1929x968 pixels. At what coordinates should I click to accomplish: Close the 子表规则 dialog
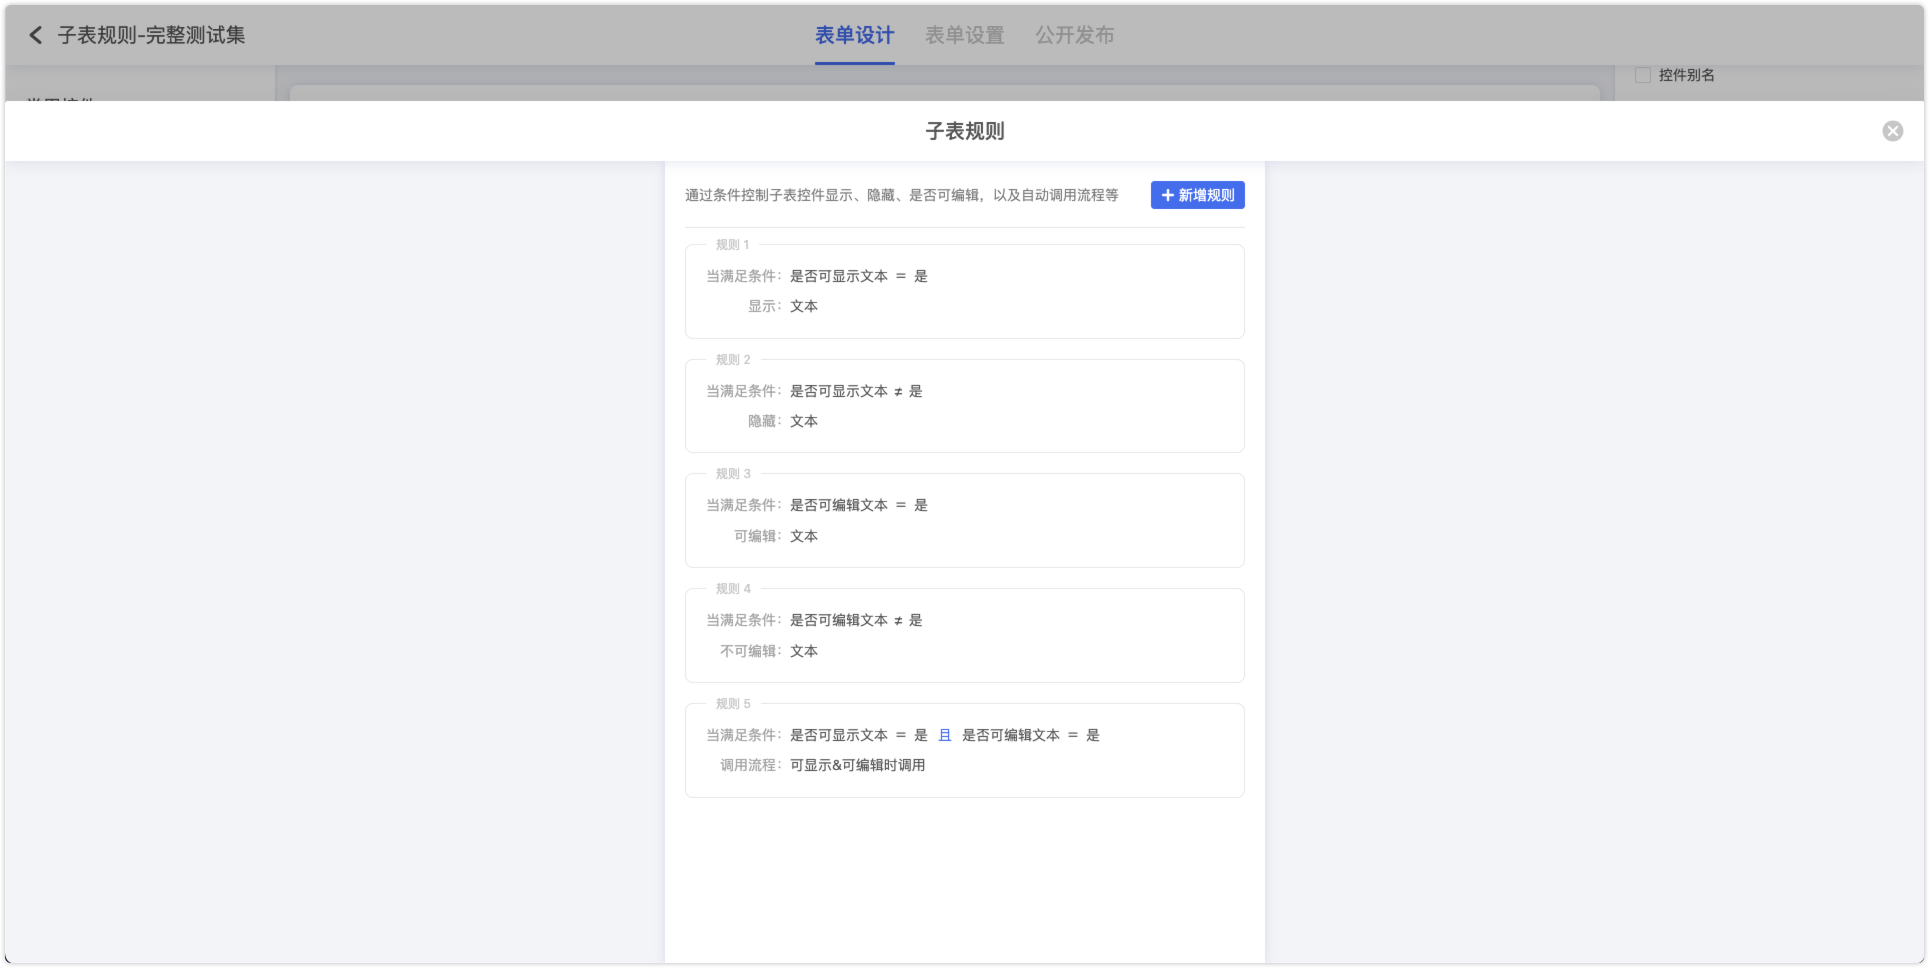coord(1892,131)
